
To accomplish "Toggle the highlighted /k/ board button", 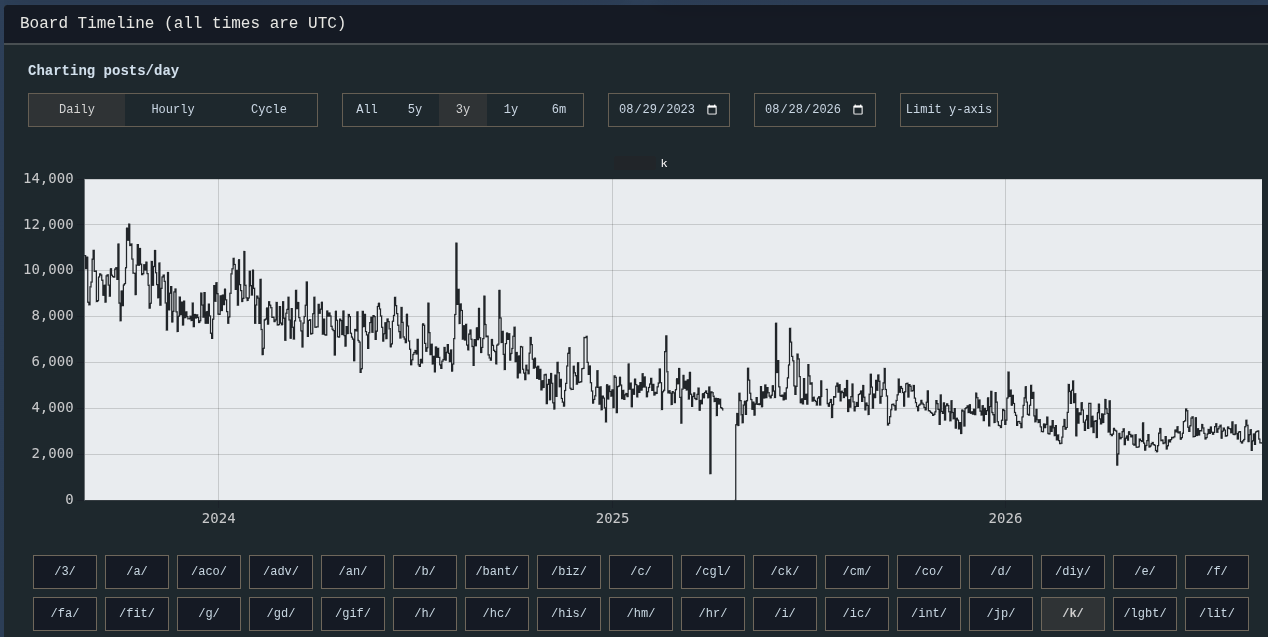I will click(x=1073, y=614).
